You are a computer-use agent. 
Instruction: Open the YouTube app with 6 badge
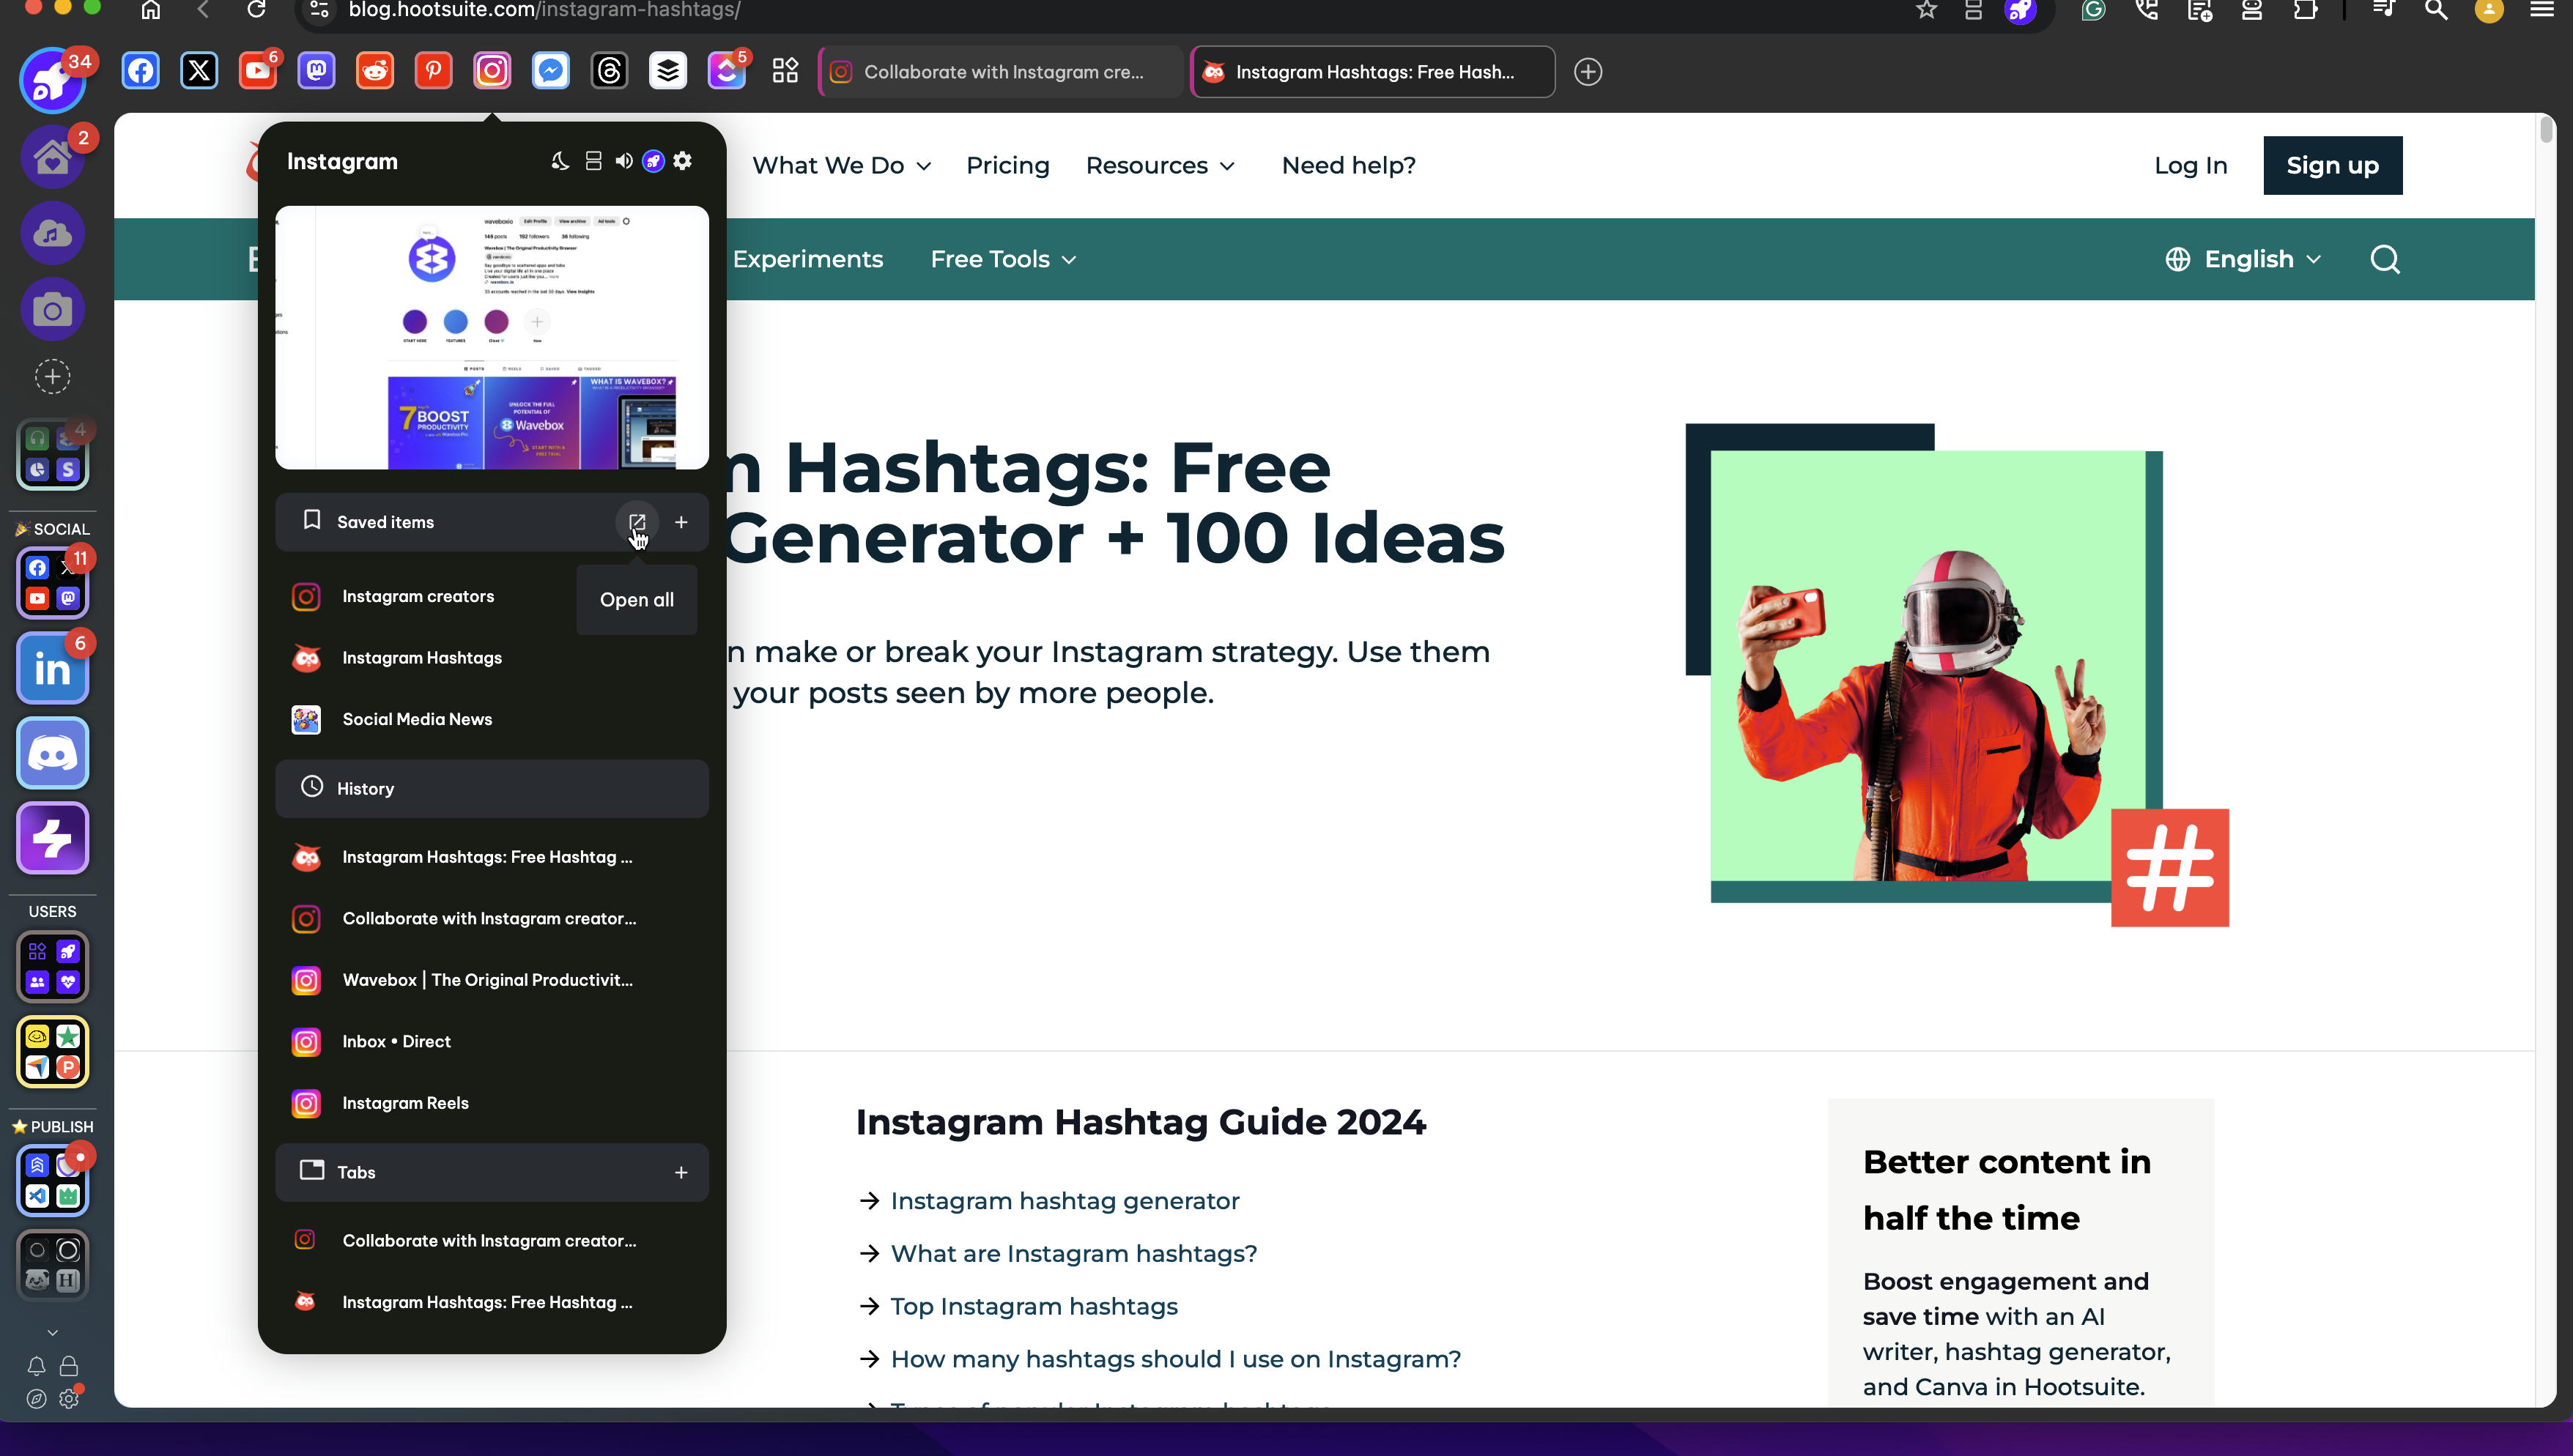tap(258, 71)
